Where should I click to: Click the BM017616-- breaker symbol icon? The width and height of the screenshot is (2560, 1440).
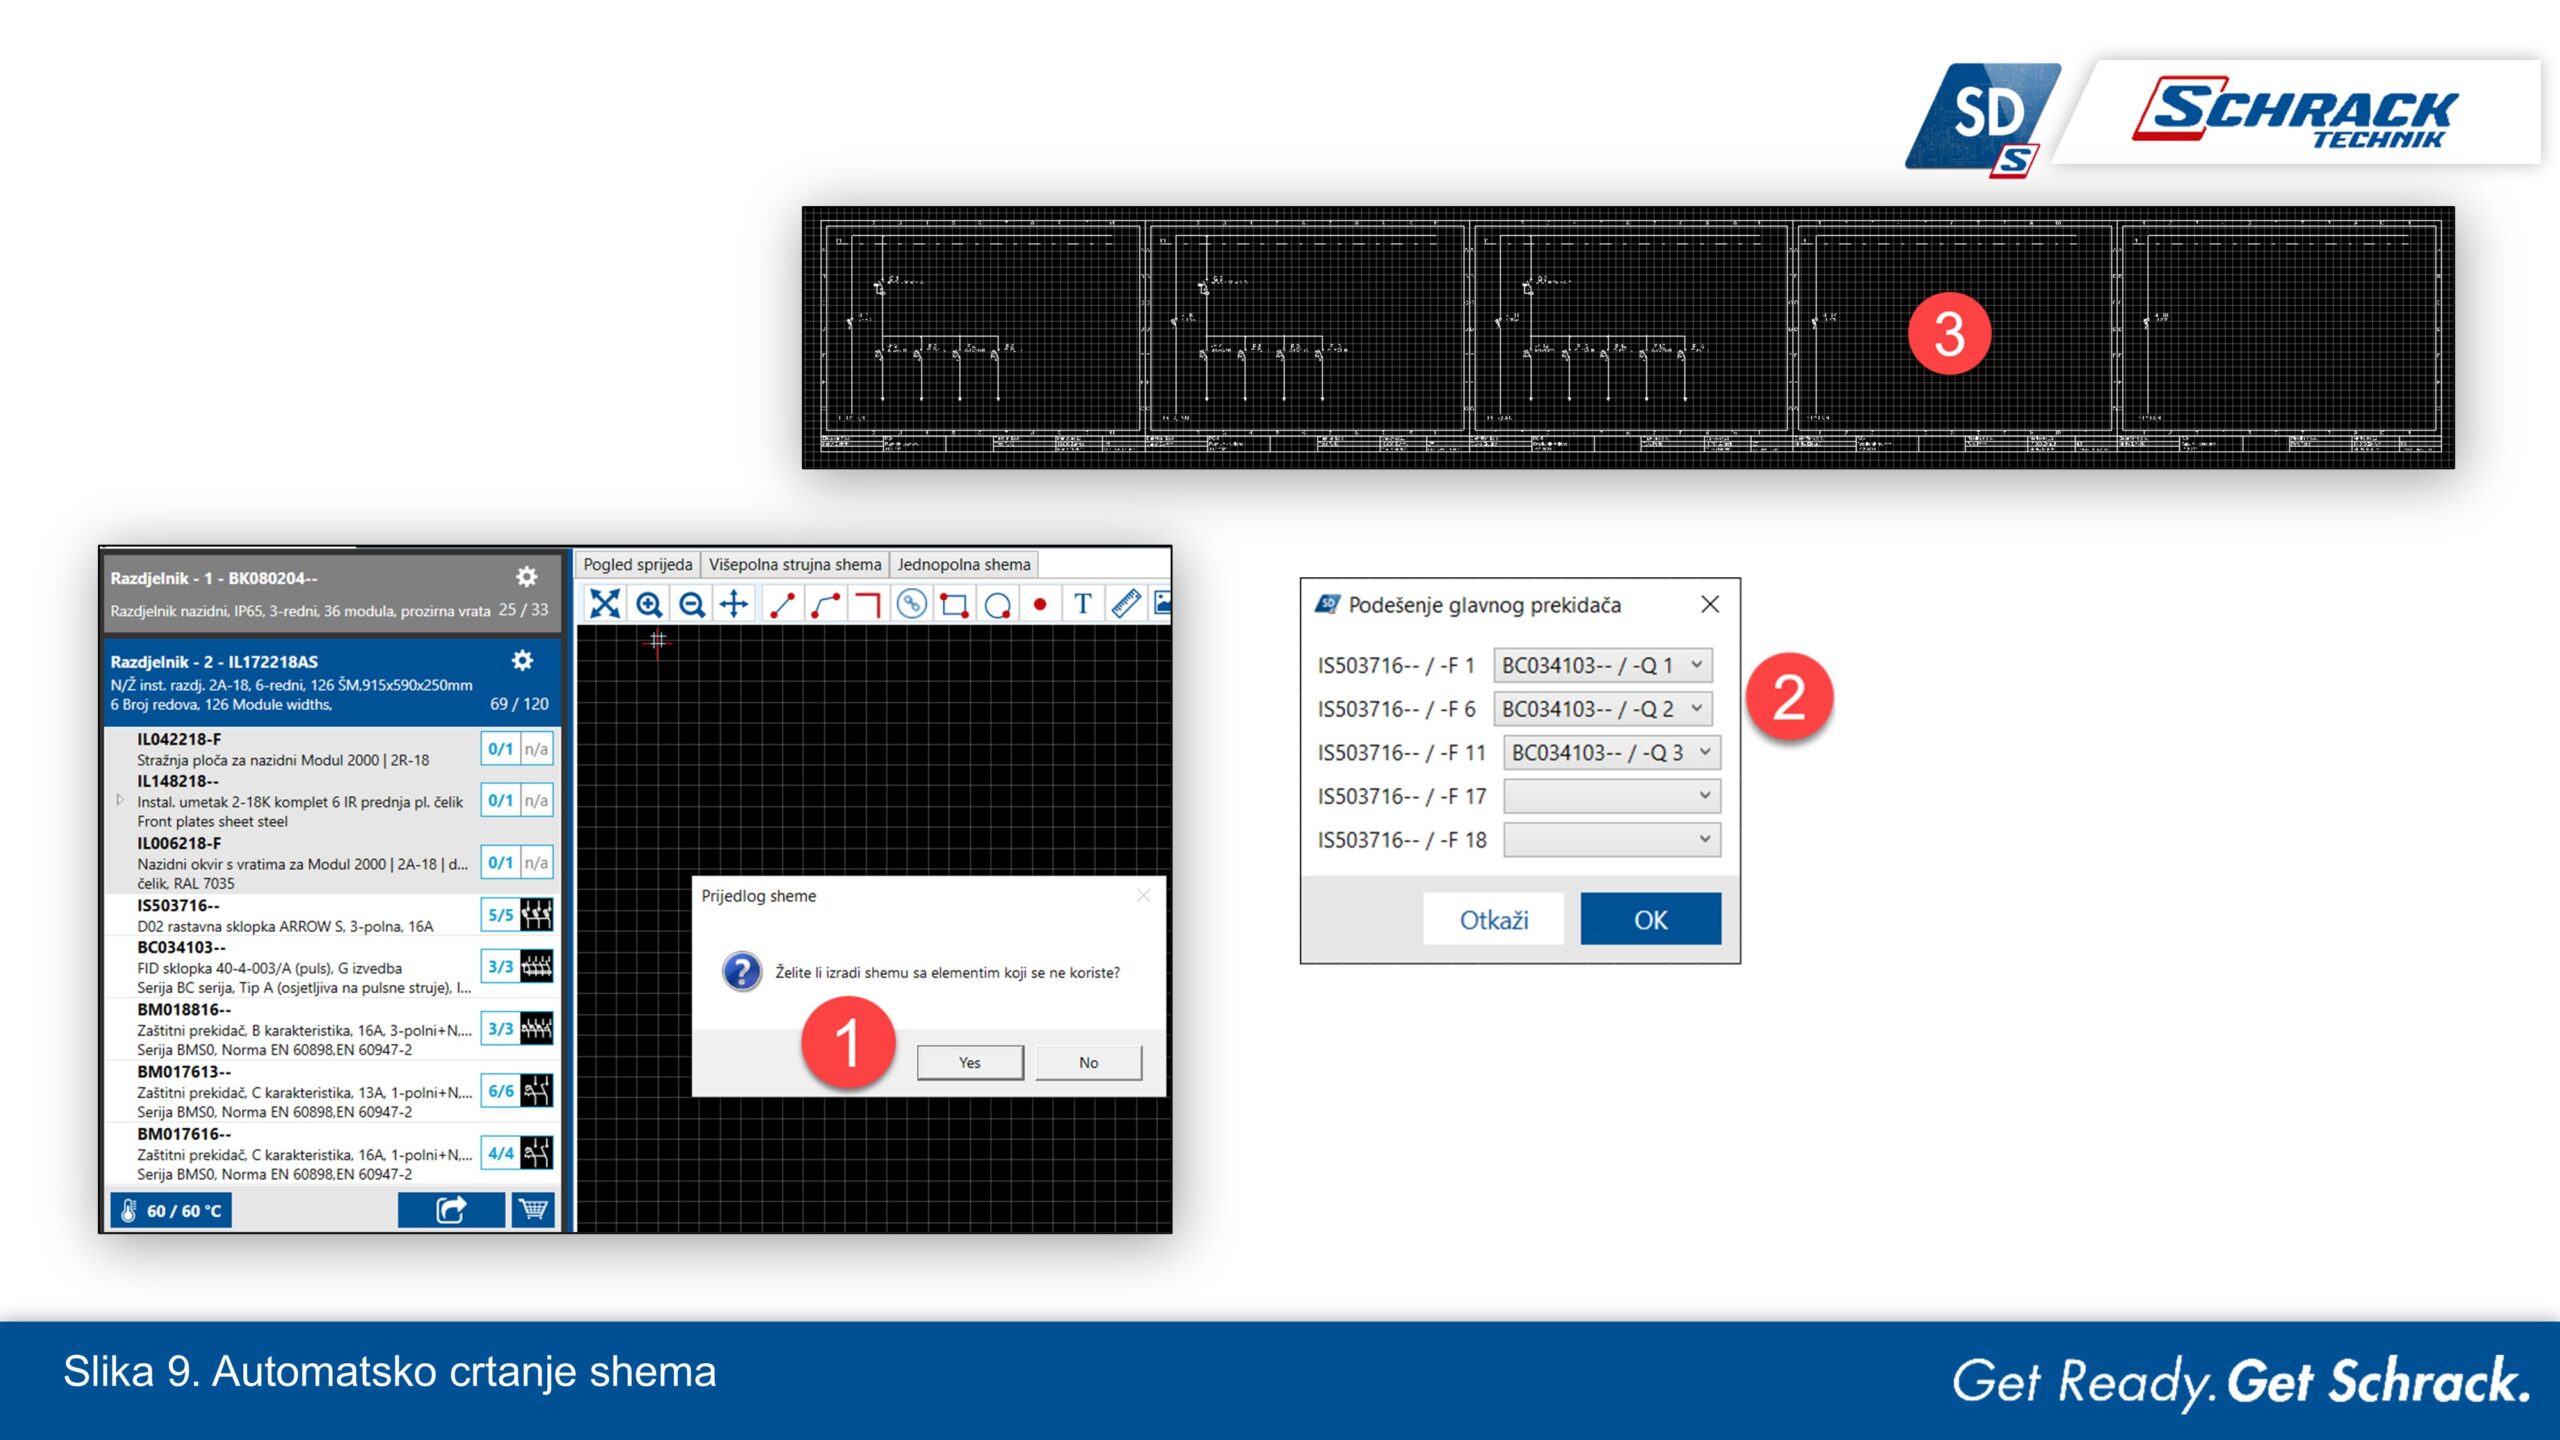tap(537, 1152)
